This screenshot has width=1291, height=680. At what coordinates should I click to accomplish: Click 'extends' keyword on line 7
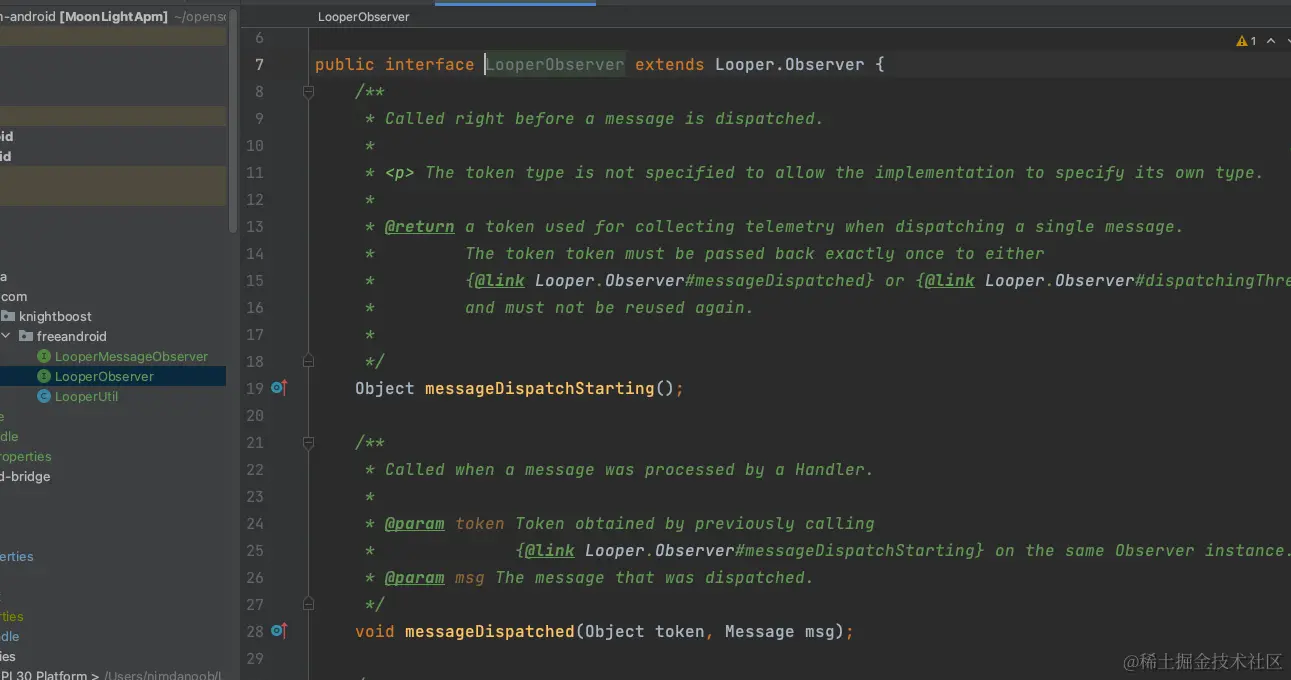[670, 64]
